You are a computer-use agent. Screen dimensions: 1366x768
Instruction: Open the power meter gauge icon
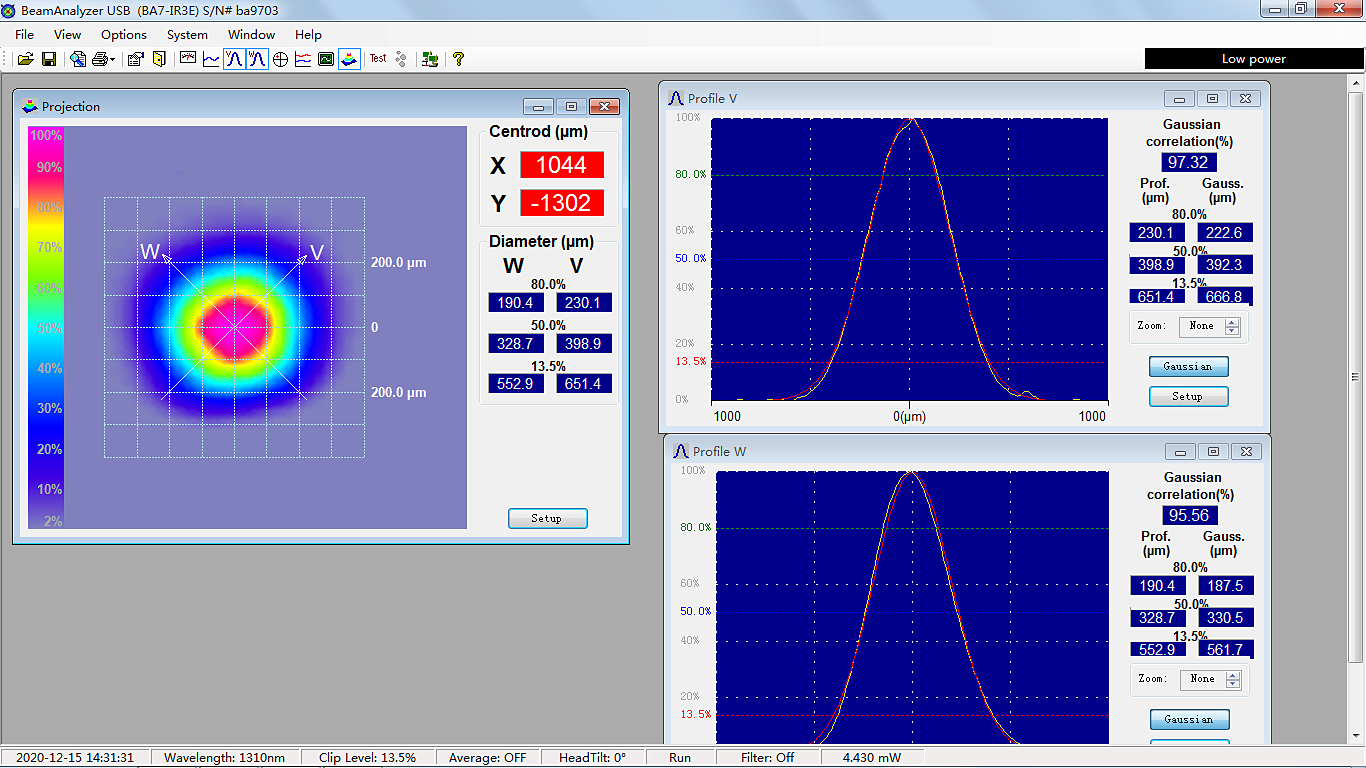pyautogui.click(x=187, y=59)
